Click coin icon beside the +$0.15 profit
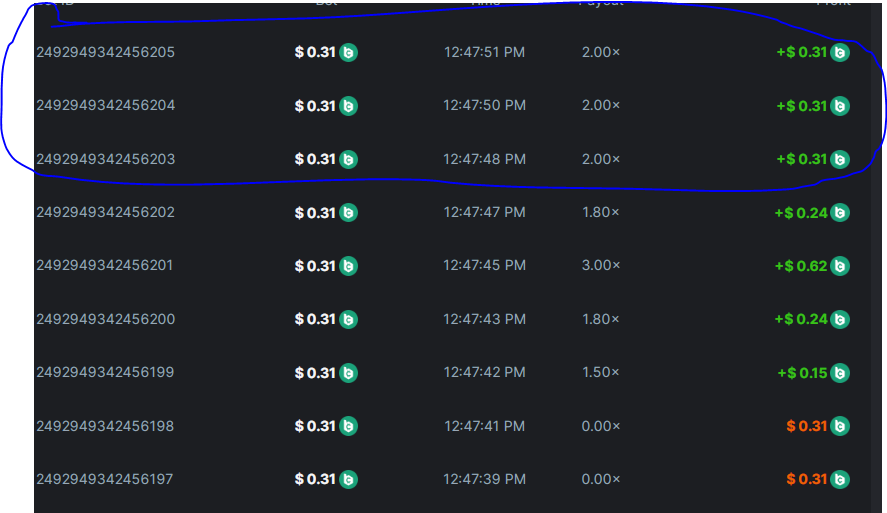887x513 pixels. (x=840, y=373)
